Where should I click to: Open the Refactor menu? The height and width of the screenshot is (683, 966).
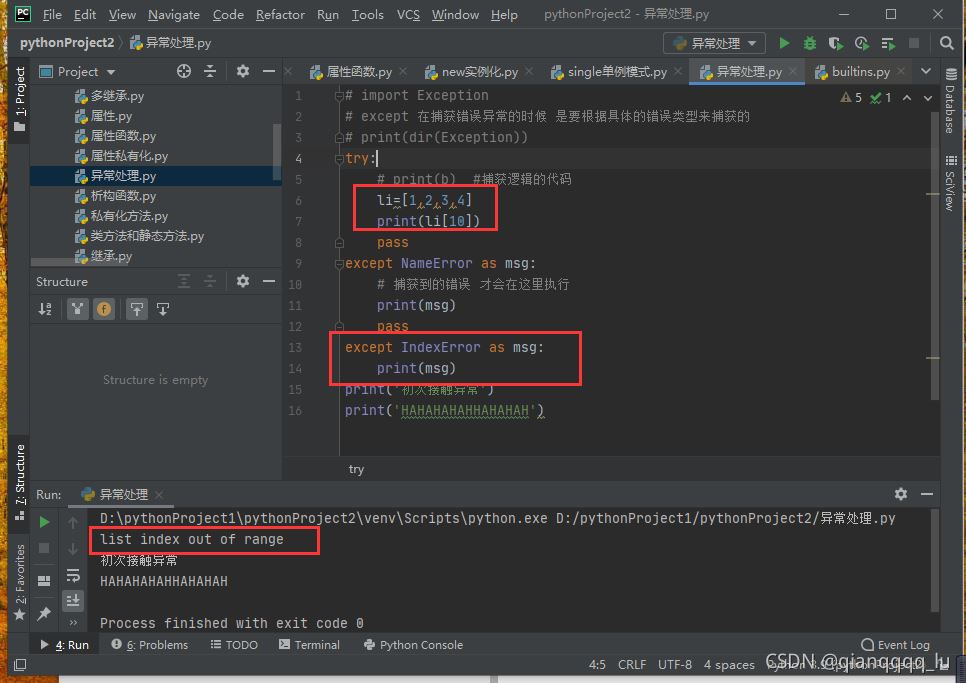[x=280, y=14]
